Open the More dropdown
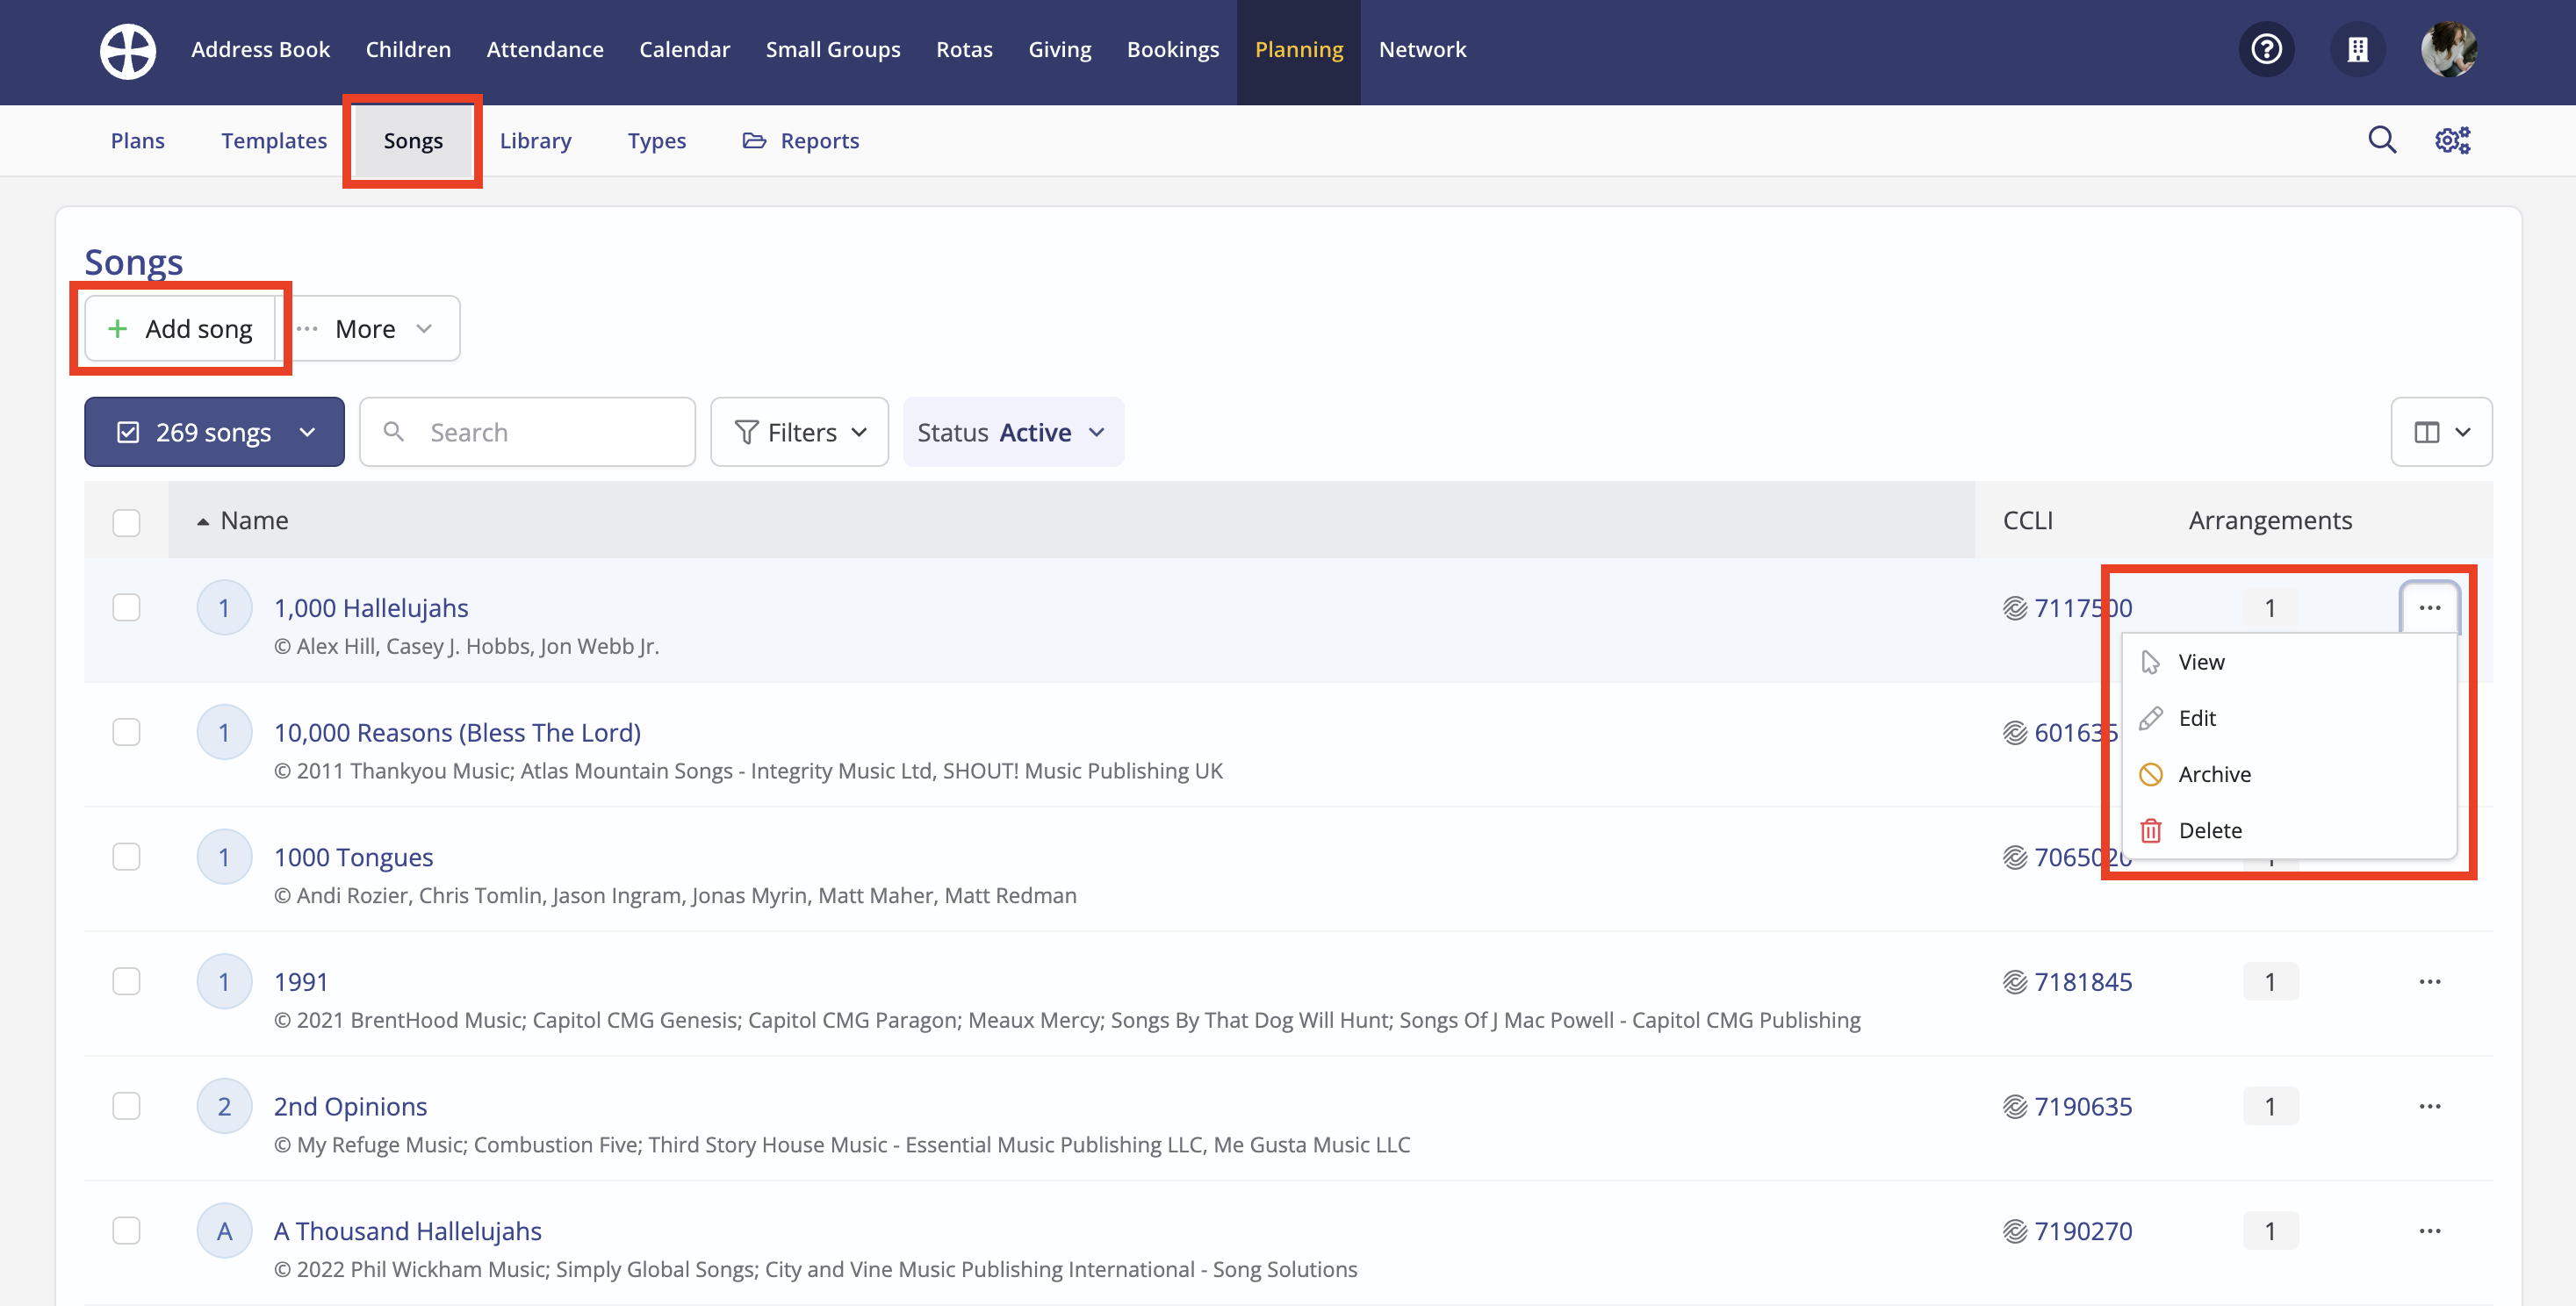2576x1306 pixels. tap(368, 328)
